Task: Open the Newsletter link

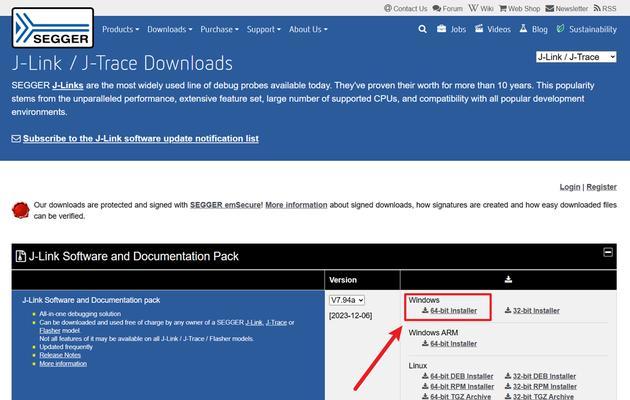Action: click(567, 8)
